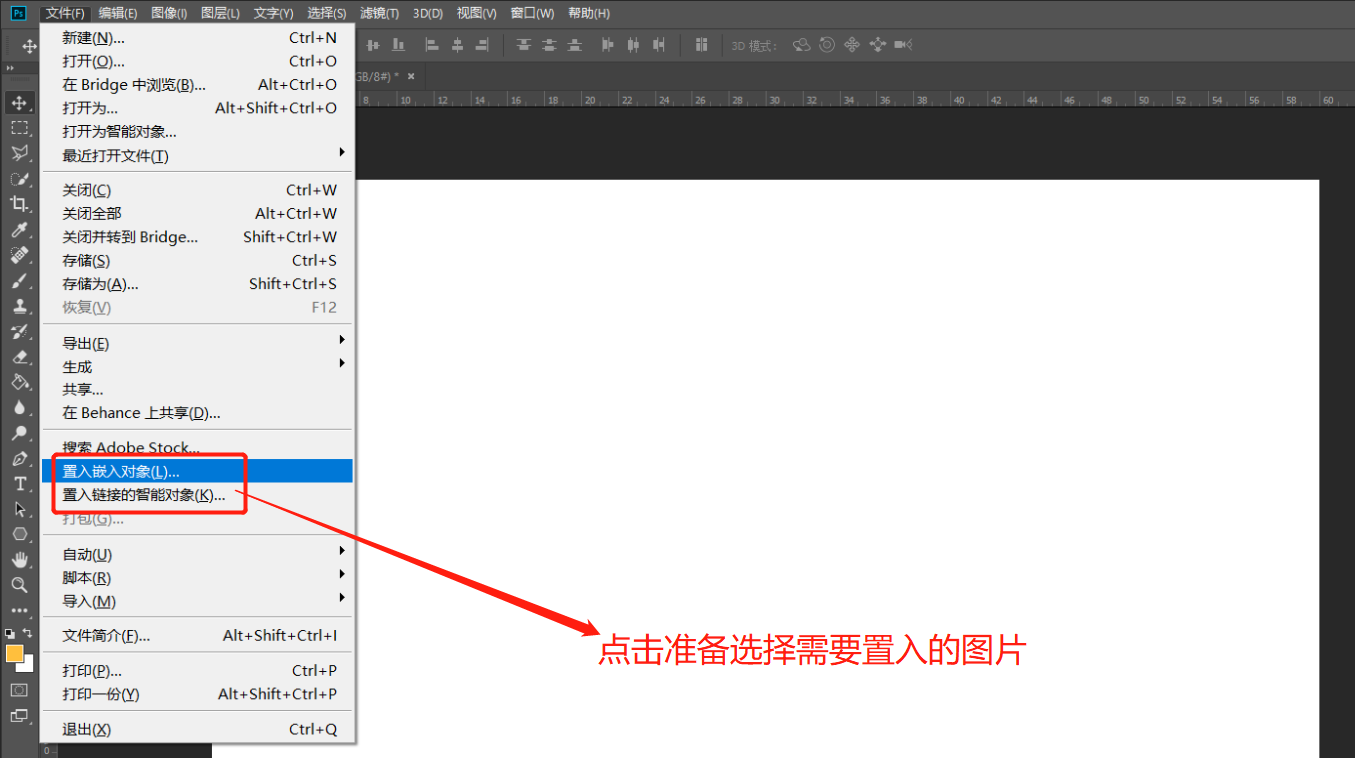Viewport: 1355px width, 758px height.
Task: Click the align horizontal centers icon
Action: [457, 45]
